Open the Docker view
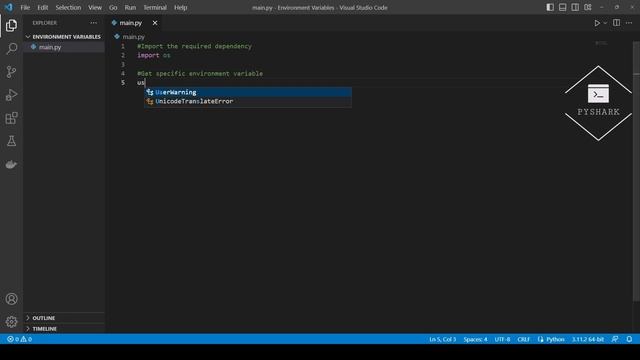The image size is (640, 360). point(11,164)
